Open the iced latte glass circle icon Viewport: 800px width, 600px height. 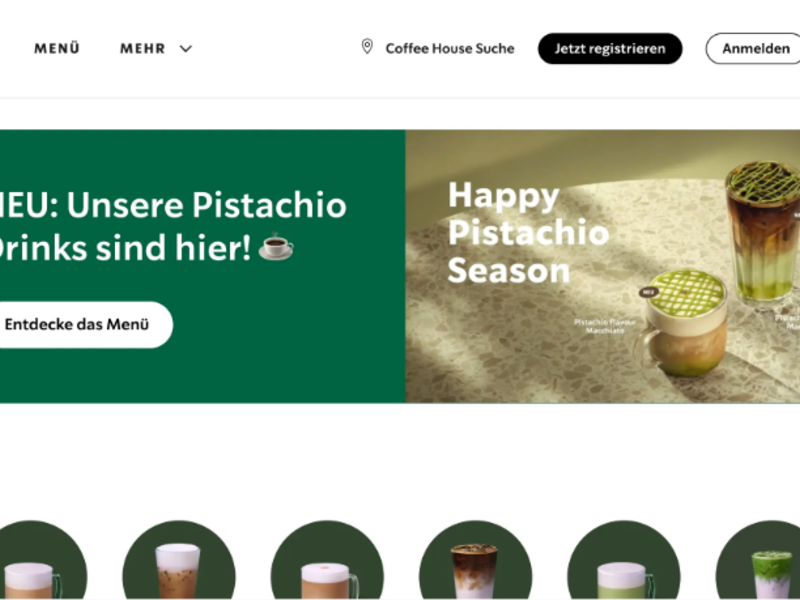179,560
